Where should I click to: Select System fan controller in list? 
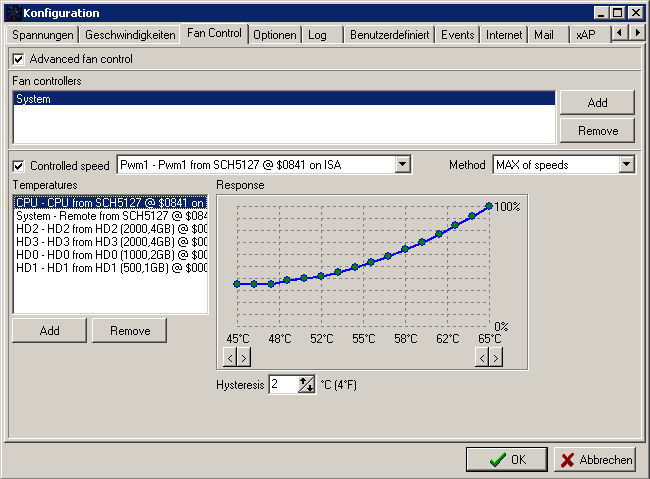click(x=284, y=100)
